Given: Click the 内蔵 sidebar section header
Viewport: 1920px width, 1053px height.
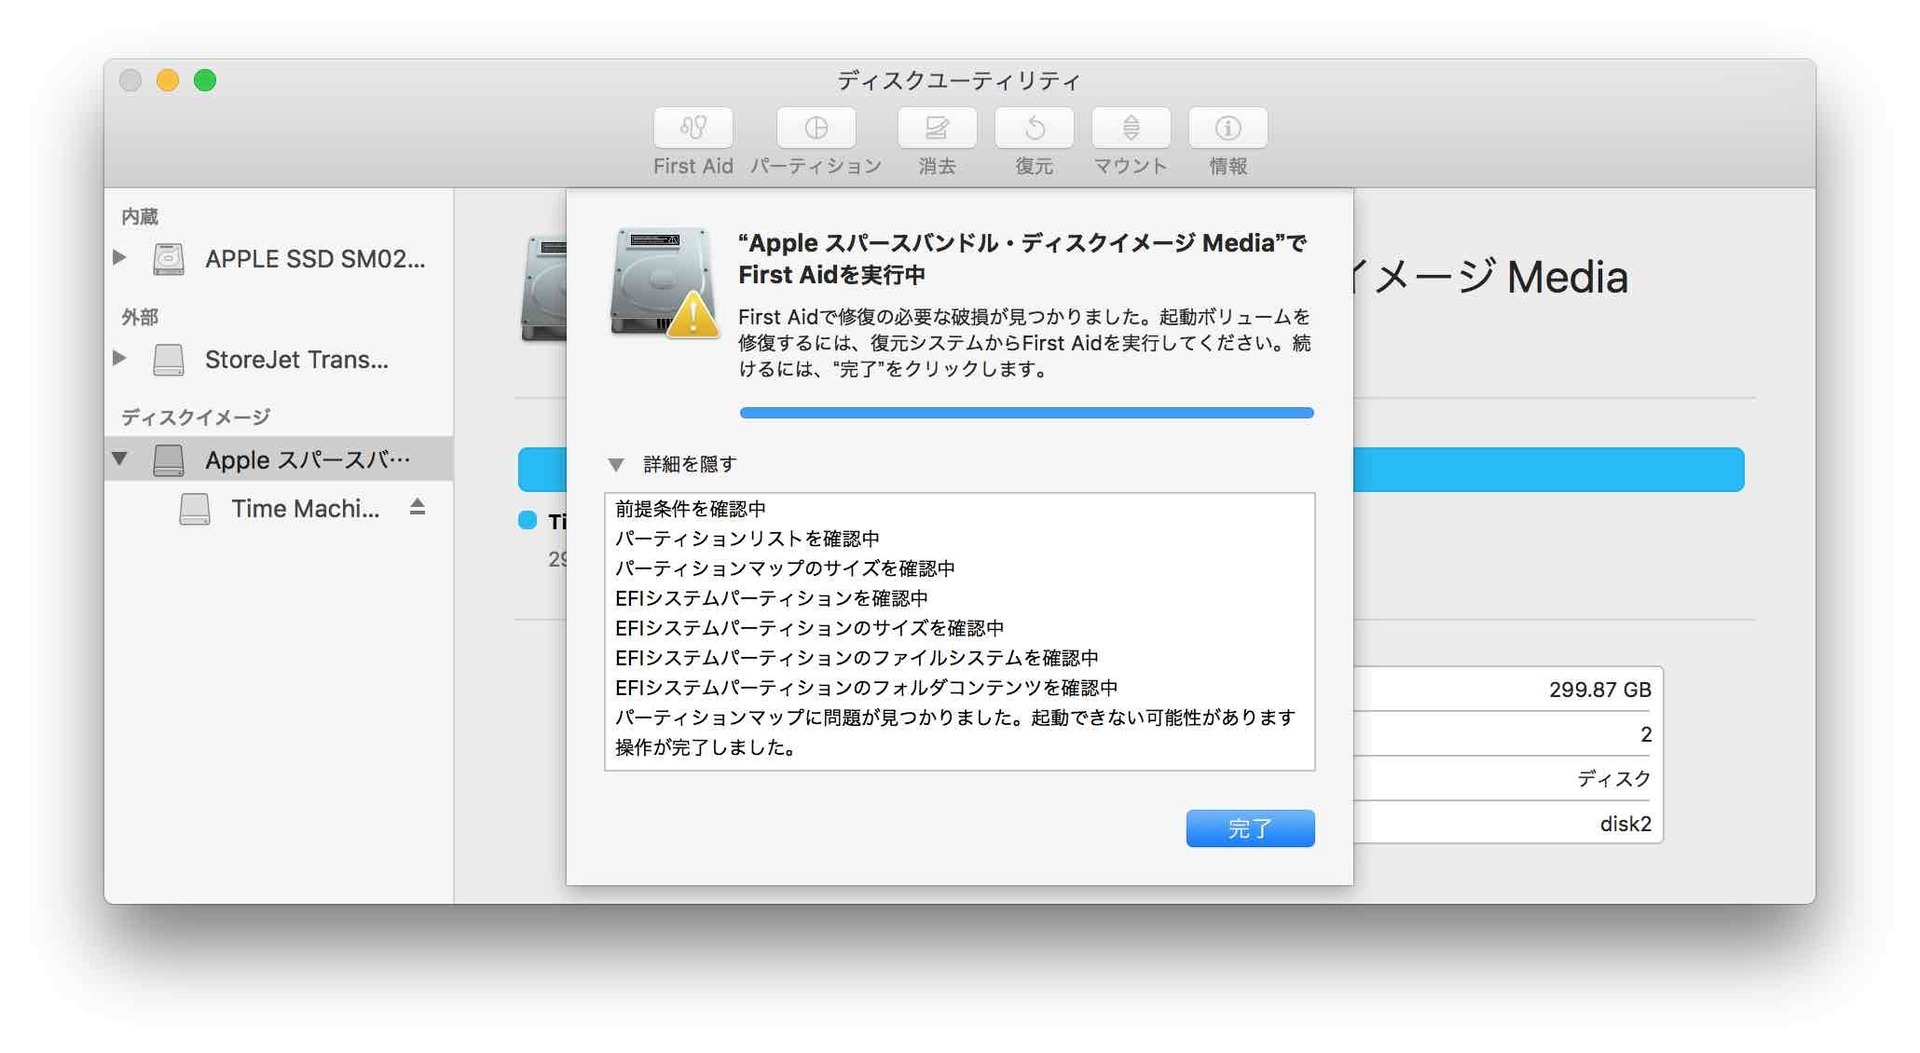Looking at the screenshot, I should pyautogui.click(x=140, y=216).
